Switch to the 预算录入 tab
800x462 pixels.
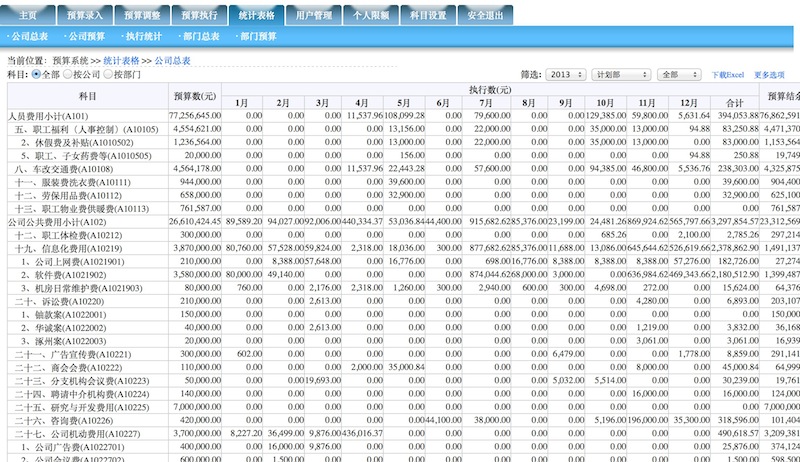[85, 15]
